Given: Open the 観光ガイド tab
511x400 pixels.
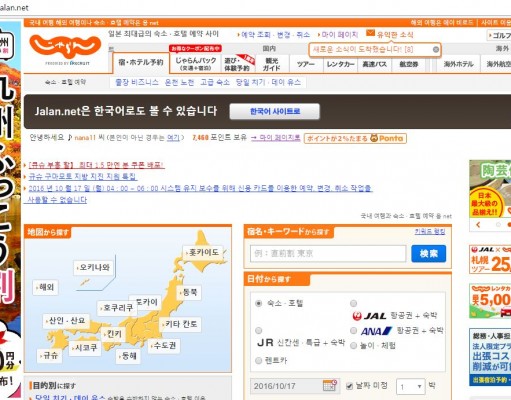Looking at the screenshot, I should (x=272, y=64).
